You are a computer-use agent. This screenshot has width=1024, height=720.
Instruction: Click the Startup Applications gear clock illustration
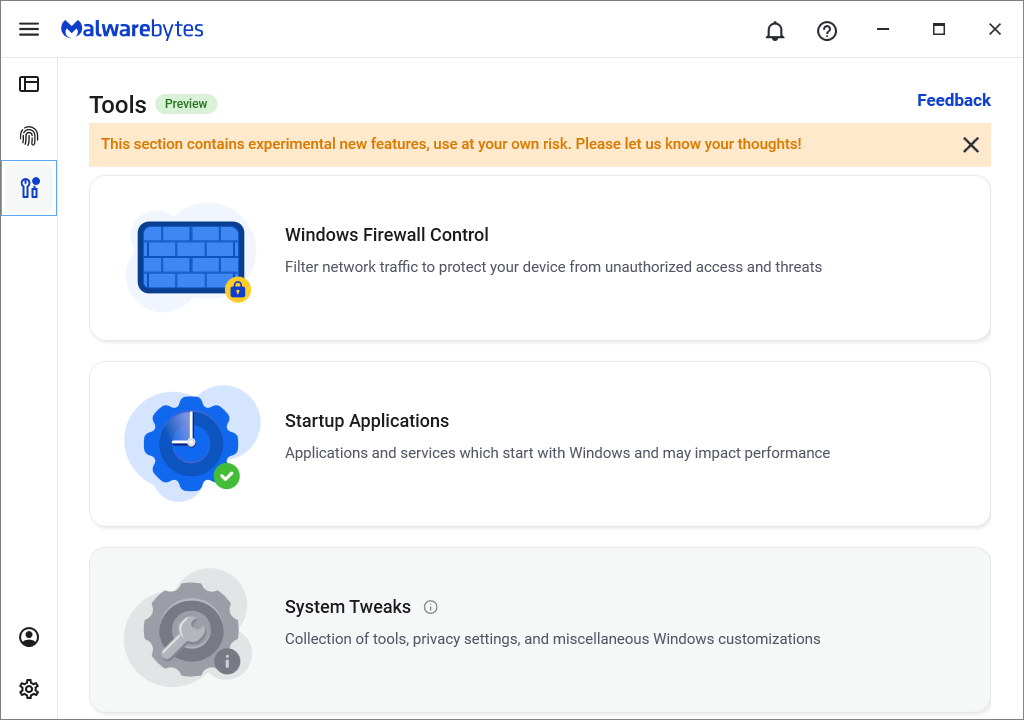[192, 444]
